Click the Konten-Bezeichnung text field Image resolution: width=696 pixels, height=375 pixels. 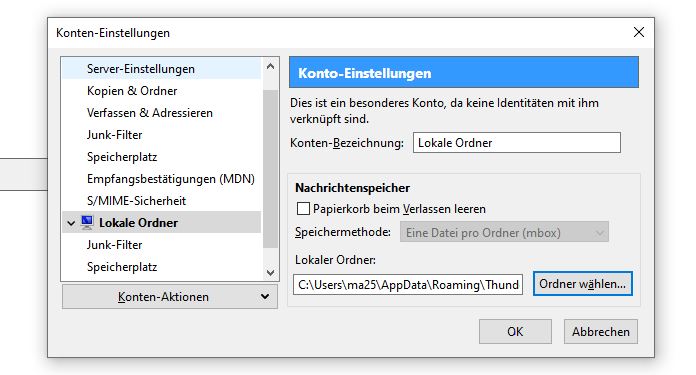coord(517,142)
